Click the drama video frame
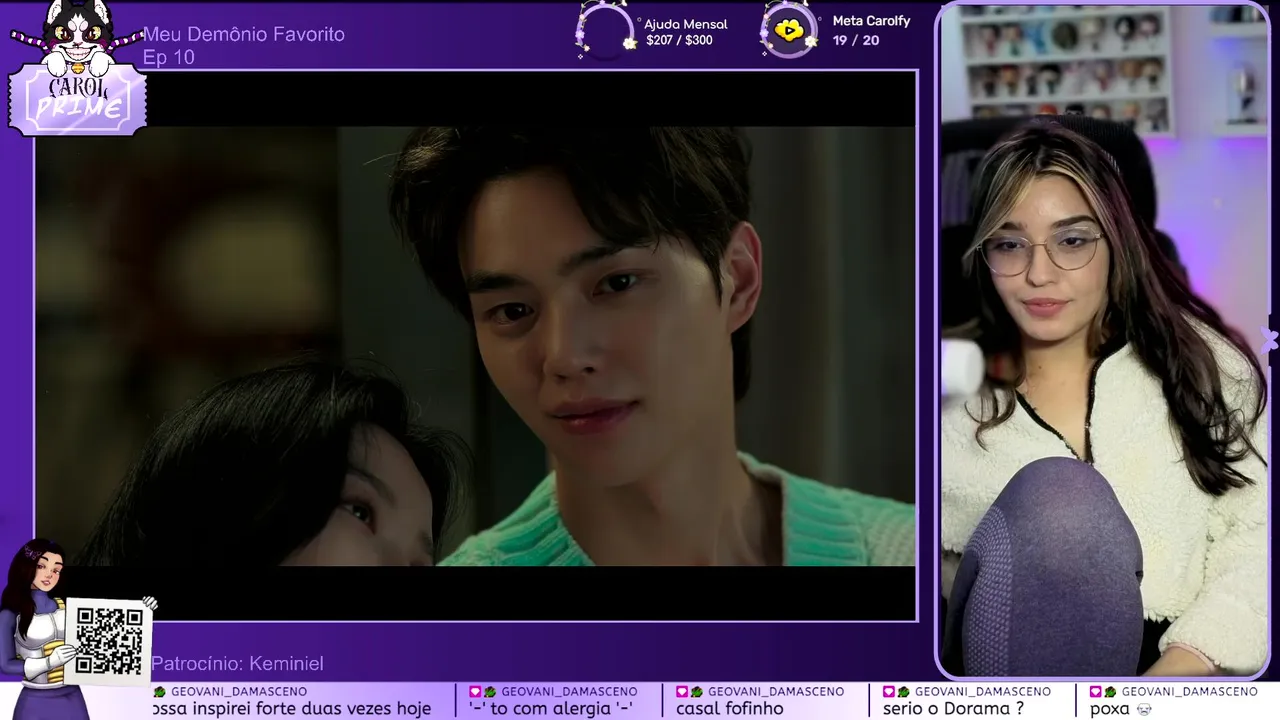This screenshot has height=720, width=1280. (476, 346)
